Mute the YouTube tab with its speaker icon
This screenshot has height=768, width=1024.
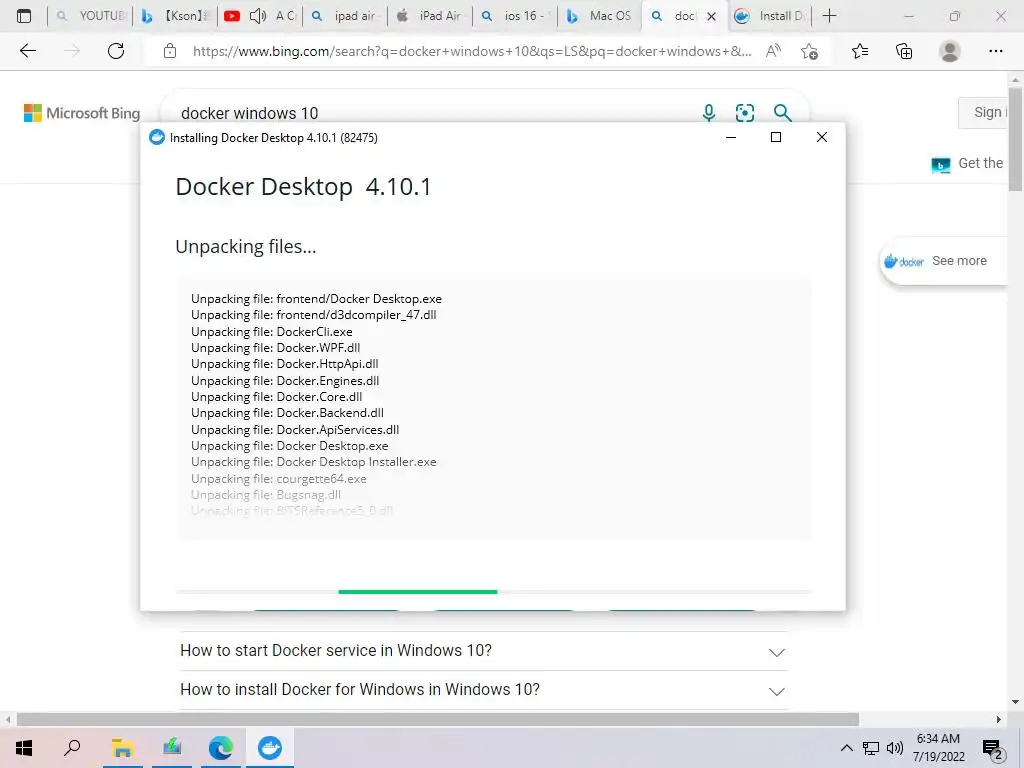point(258,16)
